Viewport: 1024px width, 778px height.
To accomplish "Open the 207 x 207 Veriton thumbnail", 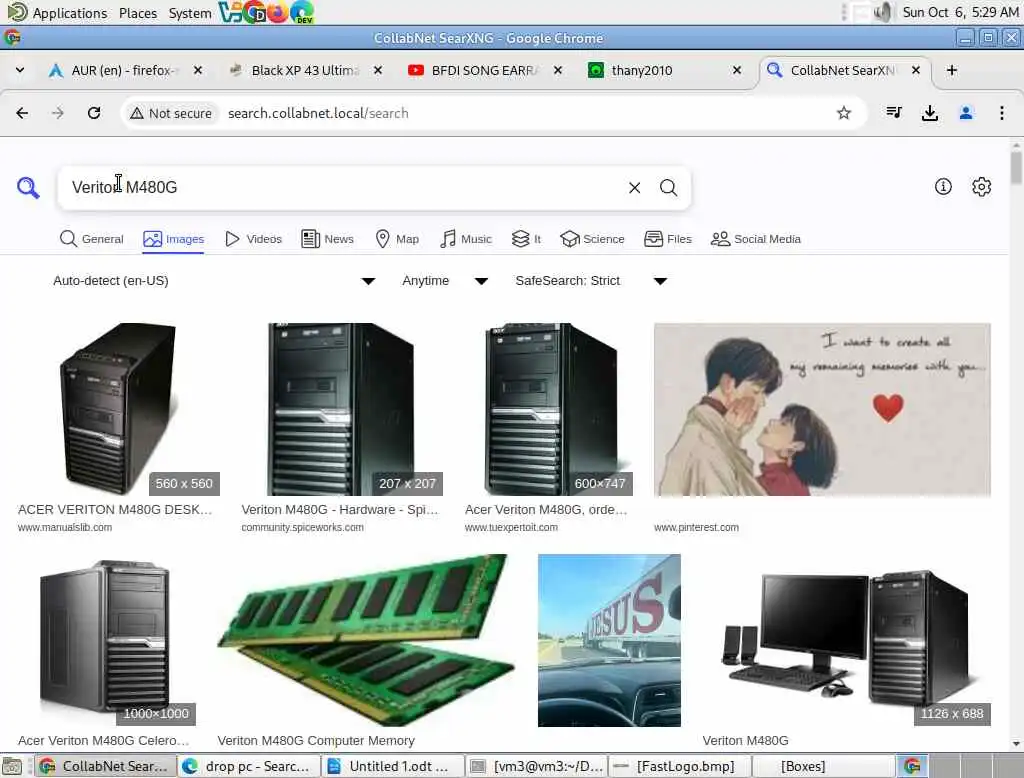I will coord(342,409).
